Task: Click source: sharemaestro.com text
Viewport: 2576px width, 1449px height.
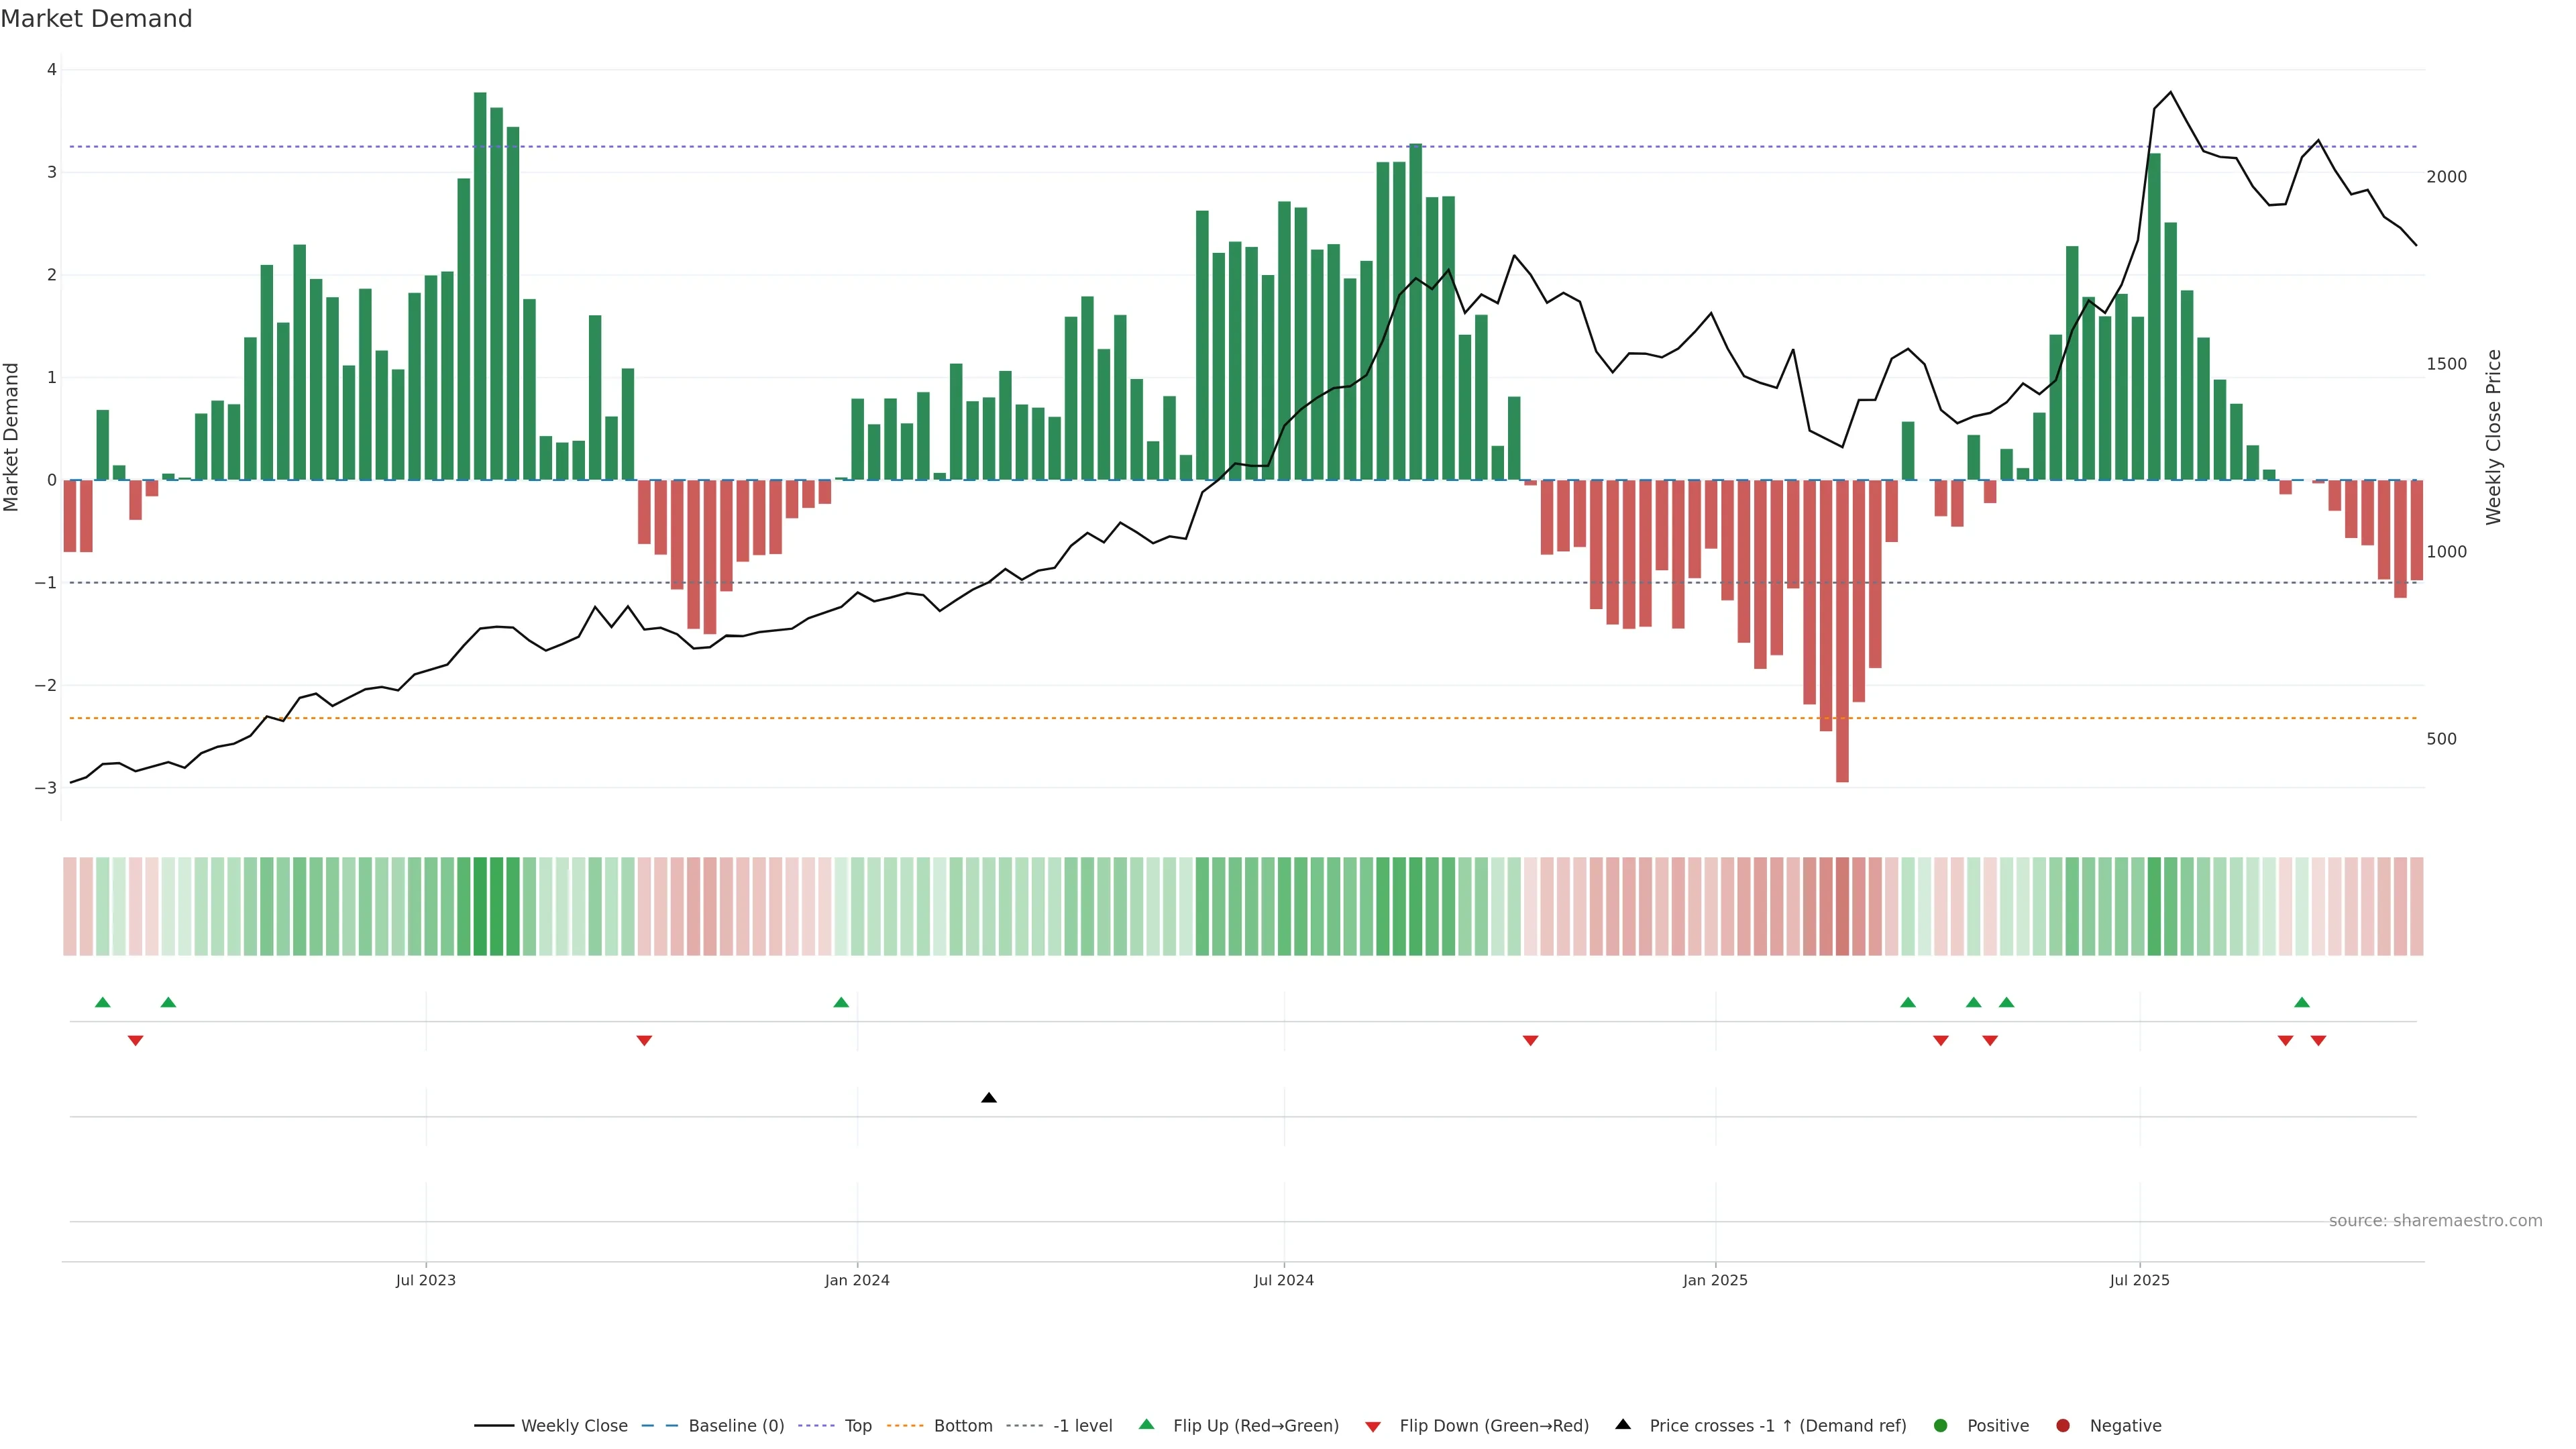Action: pos(2435,1221)
